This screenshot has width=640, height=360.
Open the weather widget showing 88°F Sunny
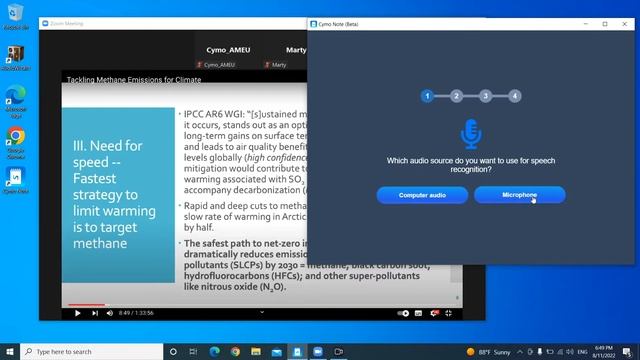pos(489,352)
